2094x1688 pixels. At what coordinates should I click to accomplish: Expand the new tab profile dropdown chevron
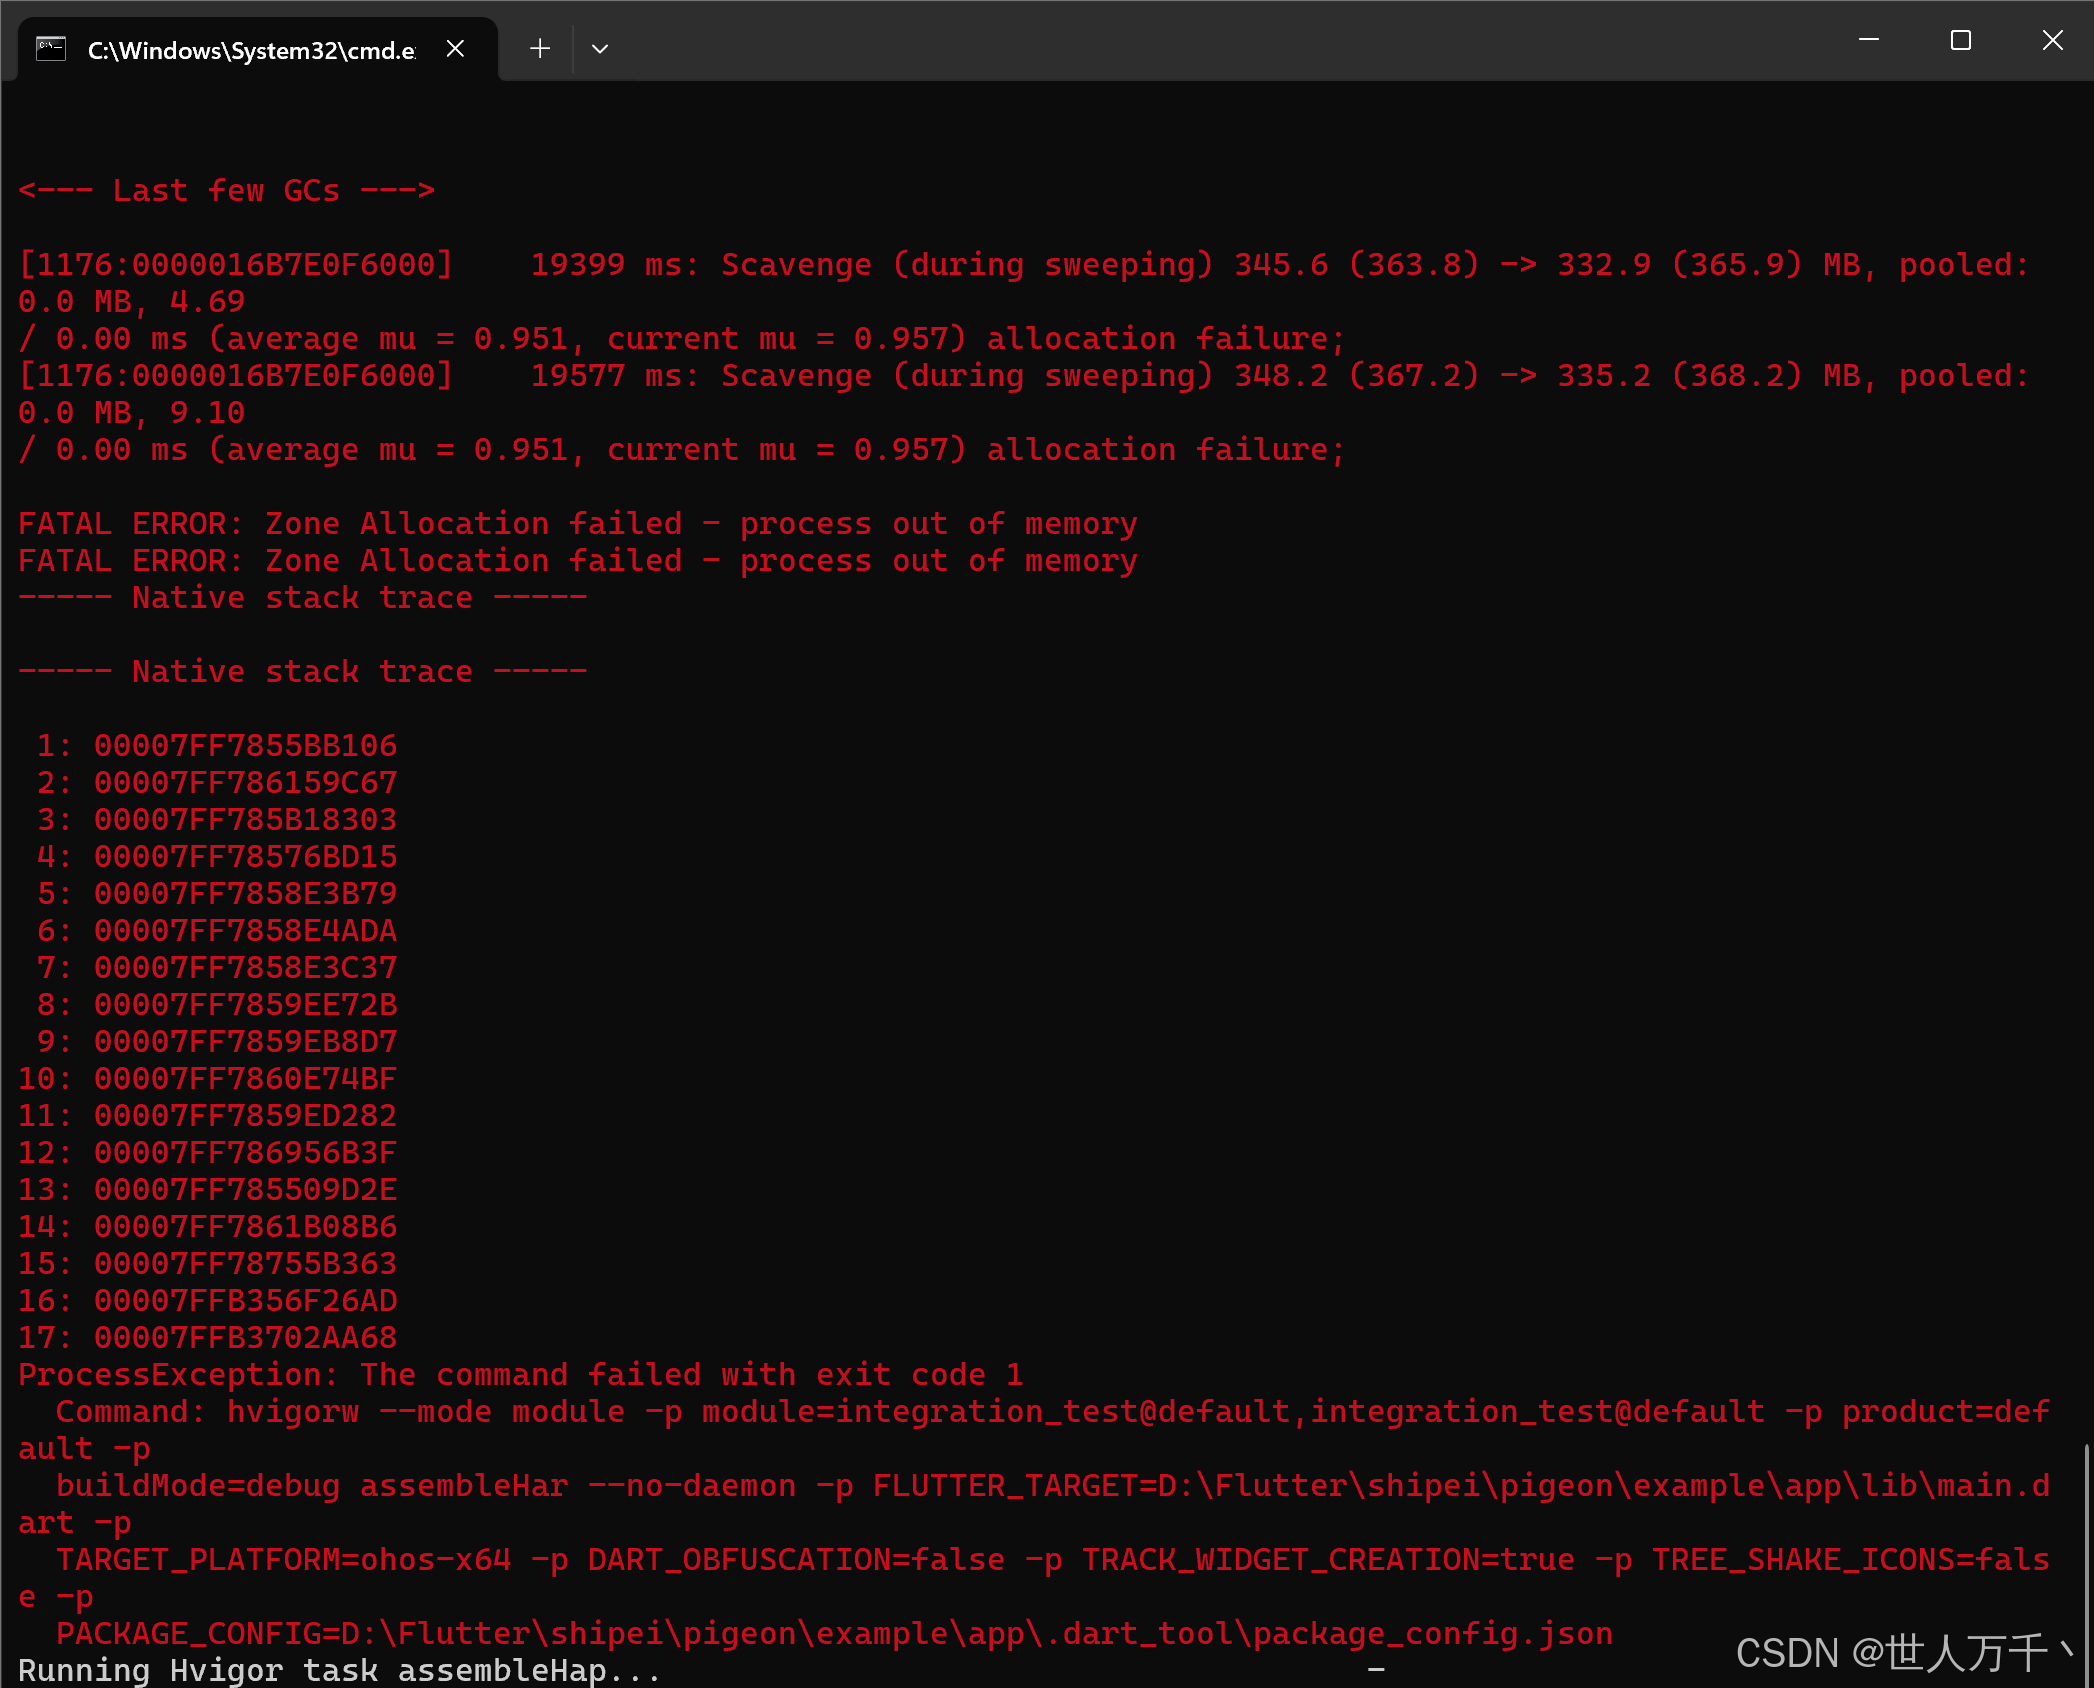[x=600, y=48]
